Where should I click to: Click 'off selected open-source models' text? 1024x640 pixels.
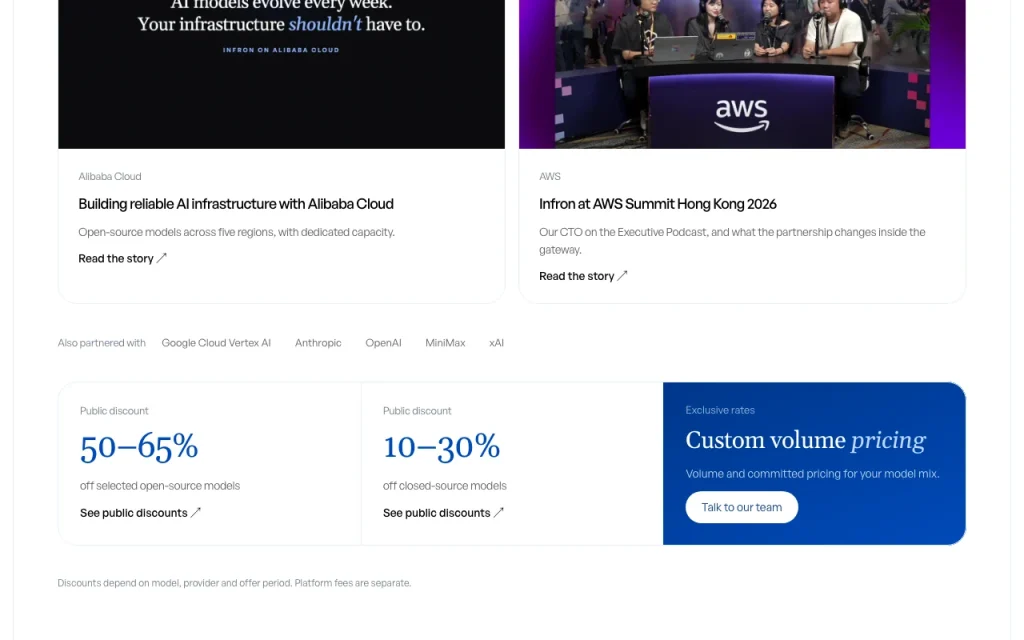click(160, 486)
